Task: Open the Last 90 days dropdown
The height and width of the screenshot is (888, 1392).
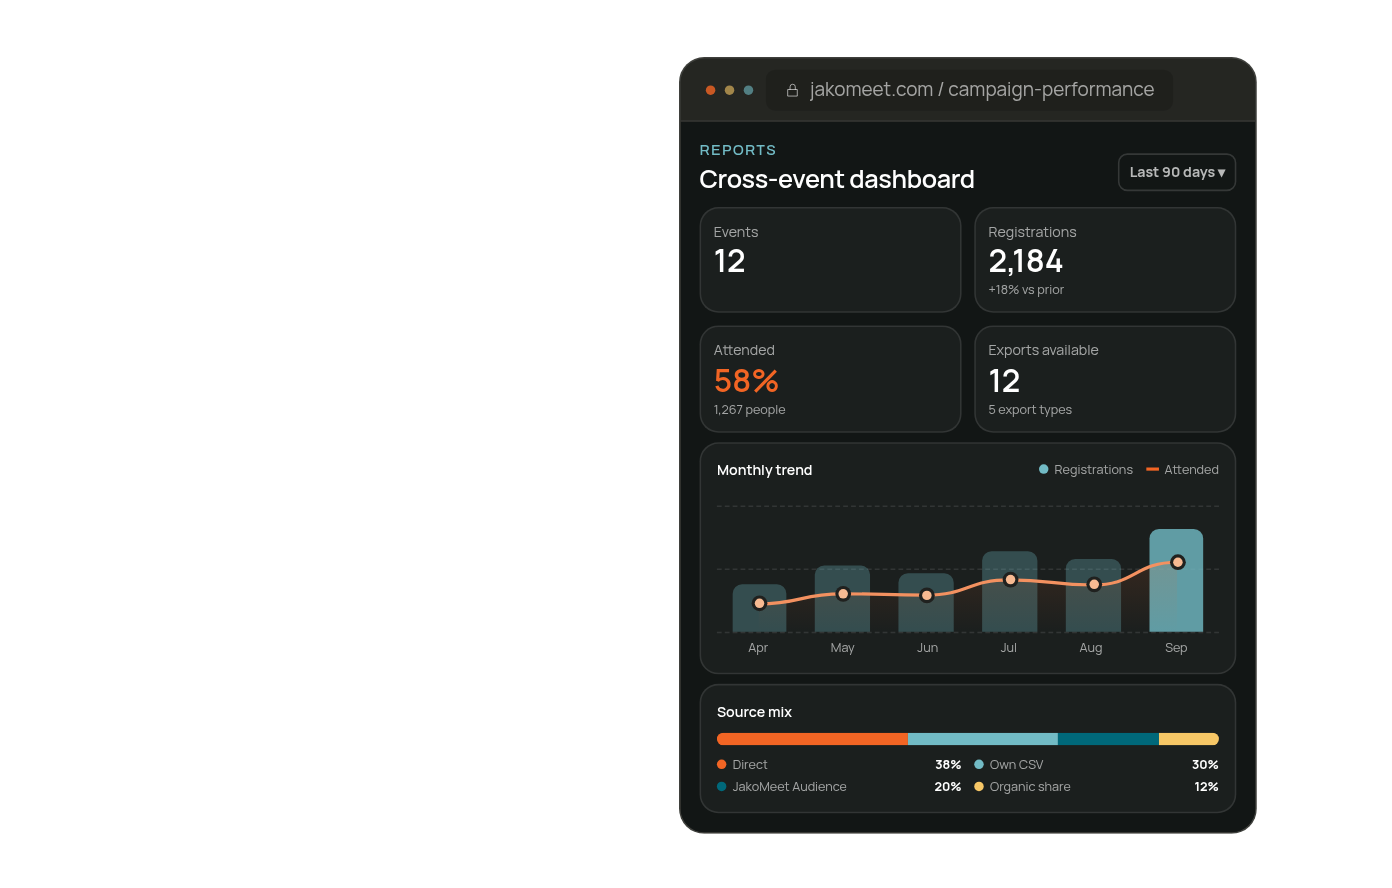Action: click(x=1177, y=172)
